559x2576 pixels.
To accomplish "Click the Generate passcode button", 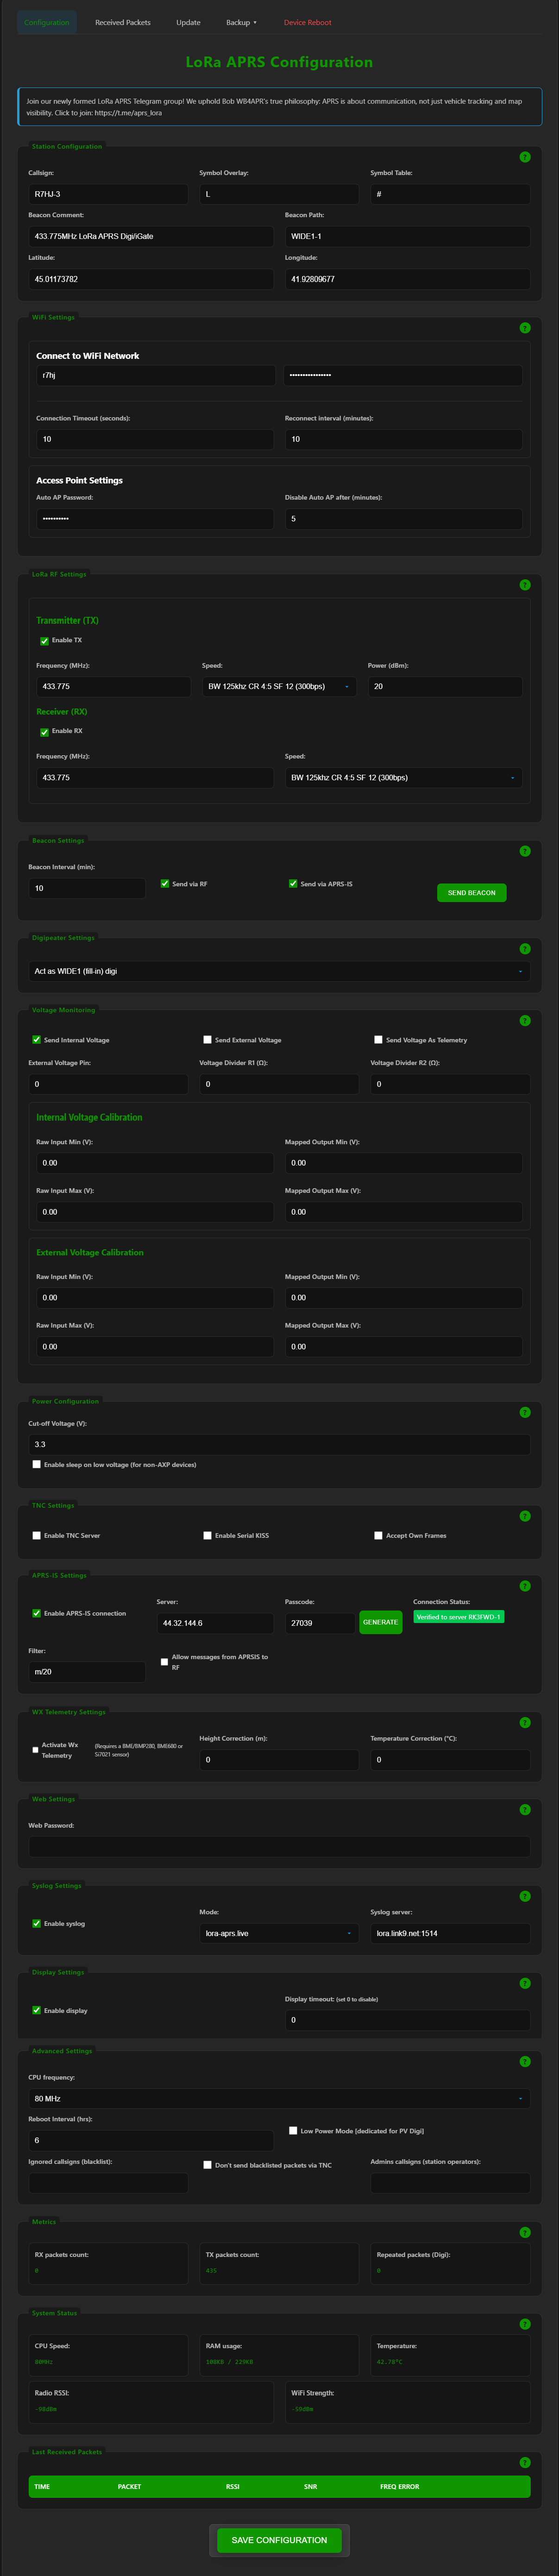I will click(380, 1622).
